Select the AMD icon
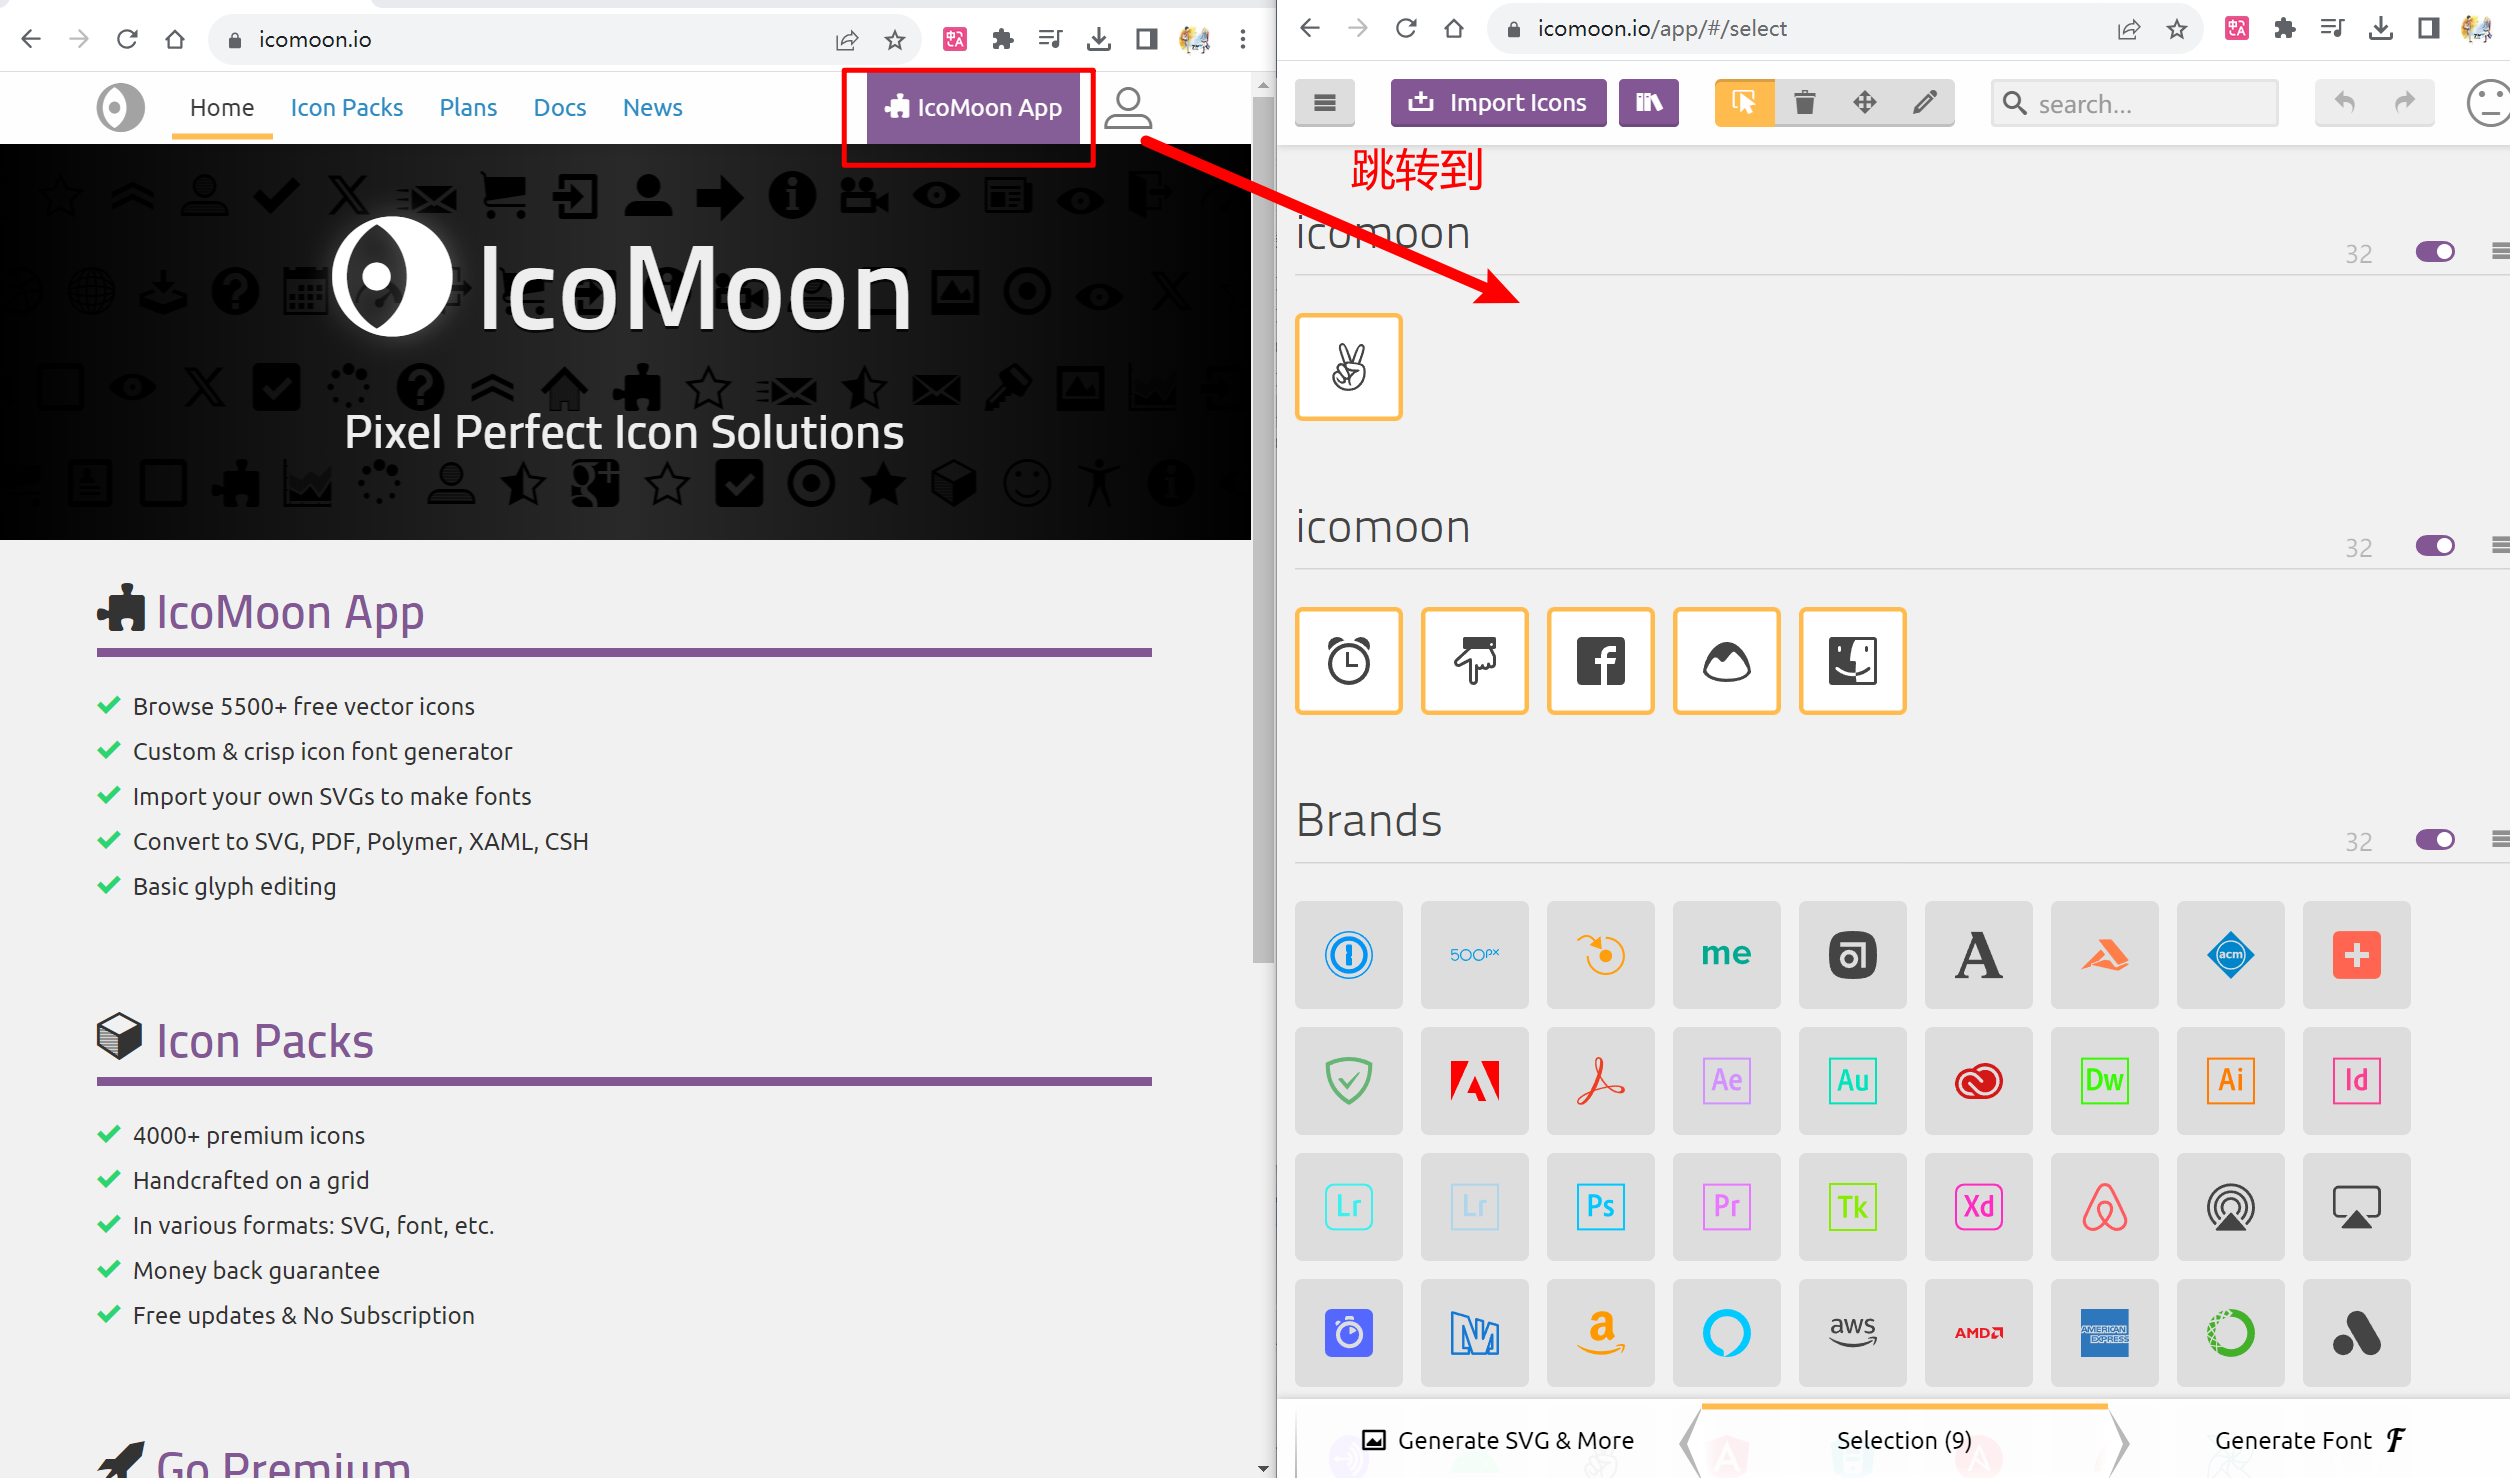2510x1478 pixels. [1978, 1333]
